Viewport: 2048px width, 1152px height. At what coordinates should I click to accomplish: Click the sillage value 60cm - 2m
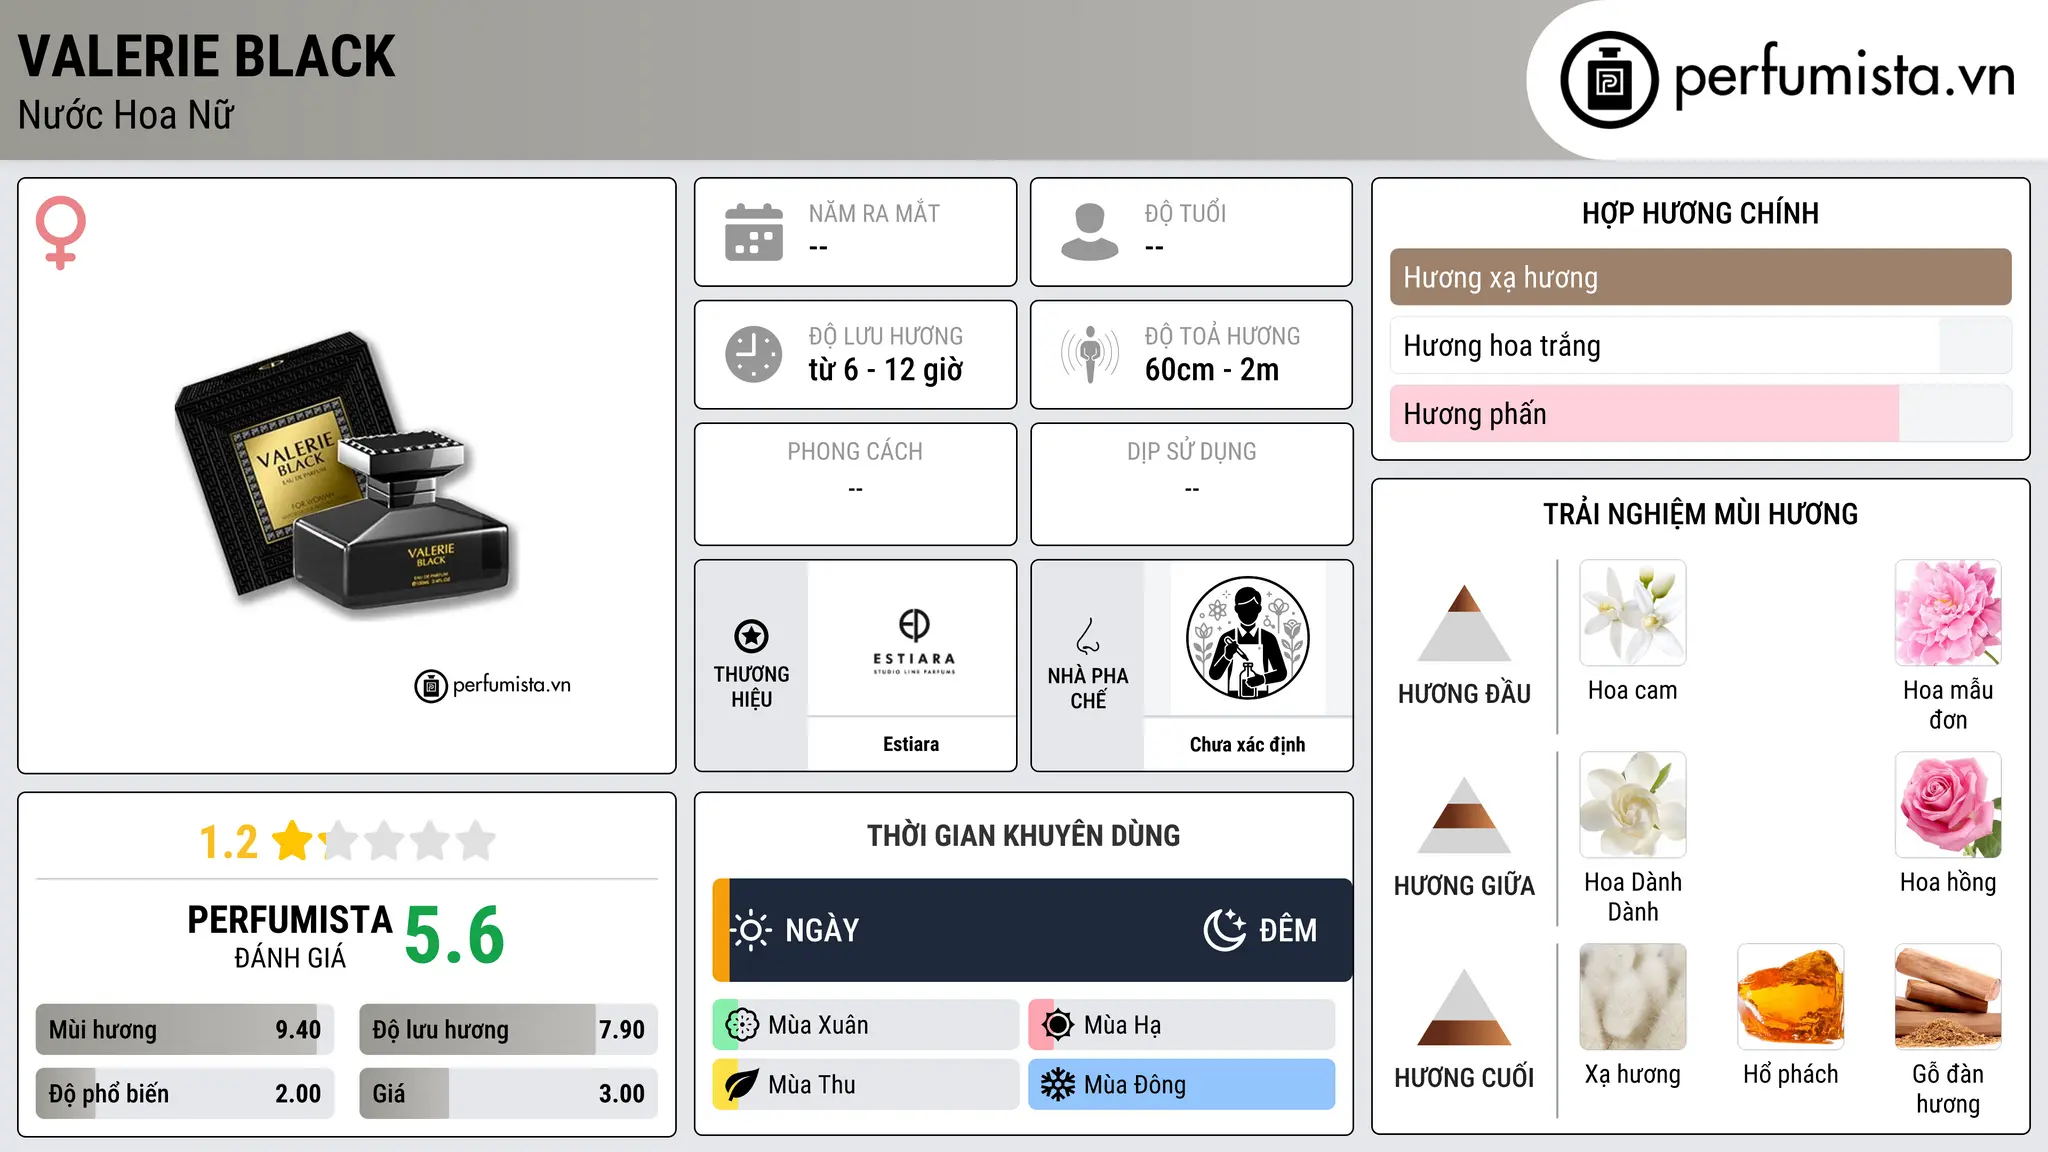1212,370
